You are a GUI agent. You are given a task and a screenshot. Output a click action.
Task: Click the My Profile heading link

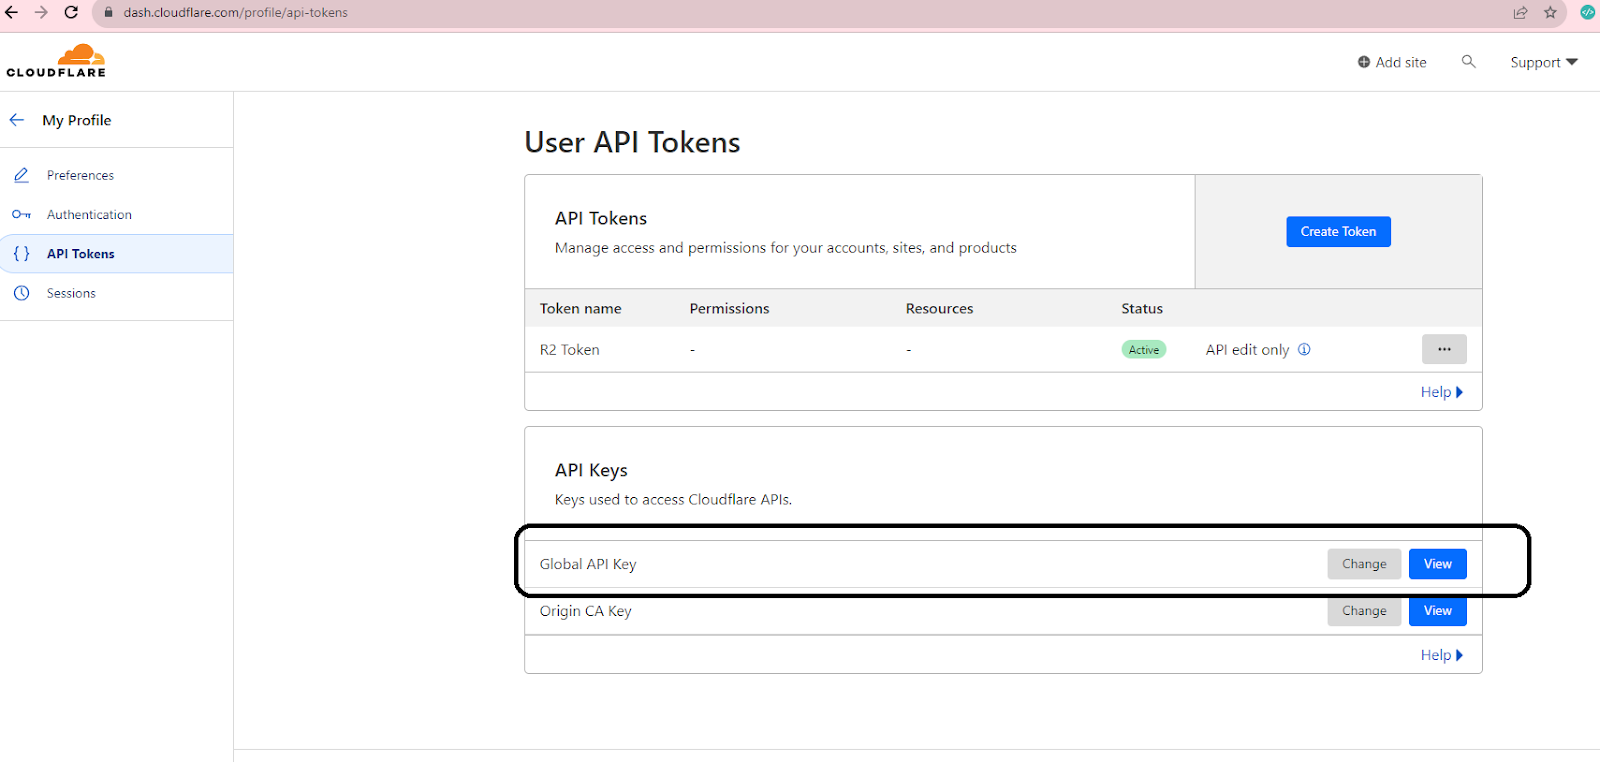pos(77,120)
